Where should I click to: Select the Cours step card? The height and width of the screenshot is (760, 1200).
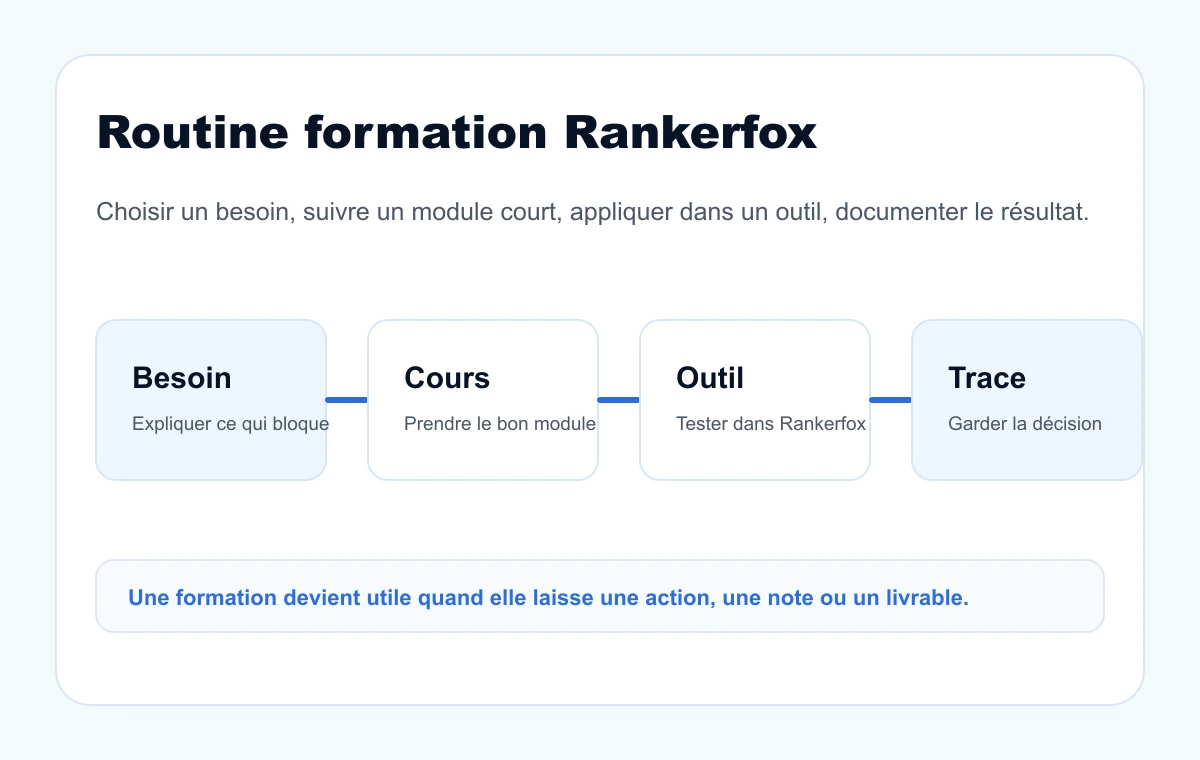pyautogui.click(x=483, y=400)
